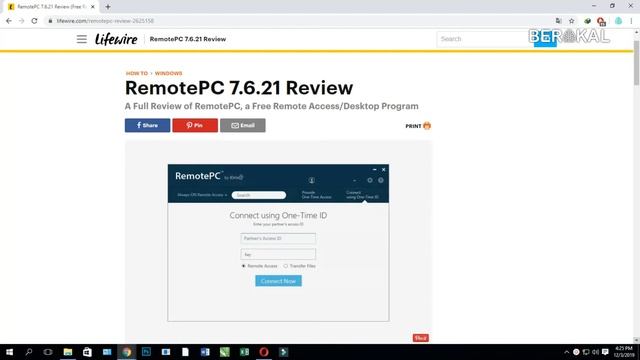Click the site lock icon in address bar

click(x=50, y=21)
